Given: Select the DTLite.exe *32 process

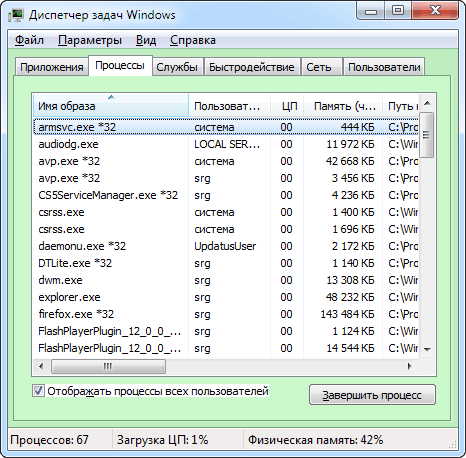Looking at the screenshot, I should pos(226,263).
